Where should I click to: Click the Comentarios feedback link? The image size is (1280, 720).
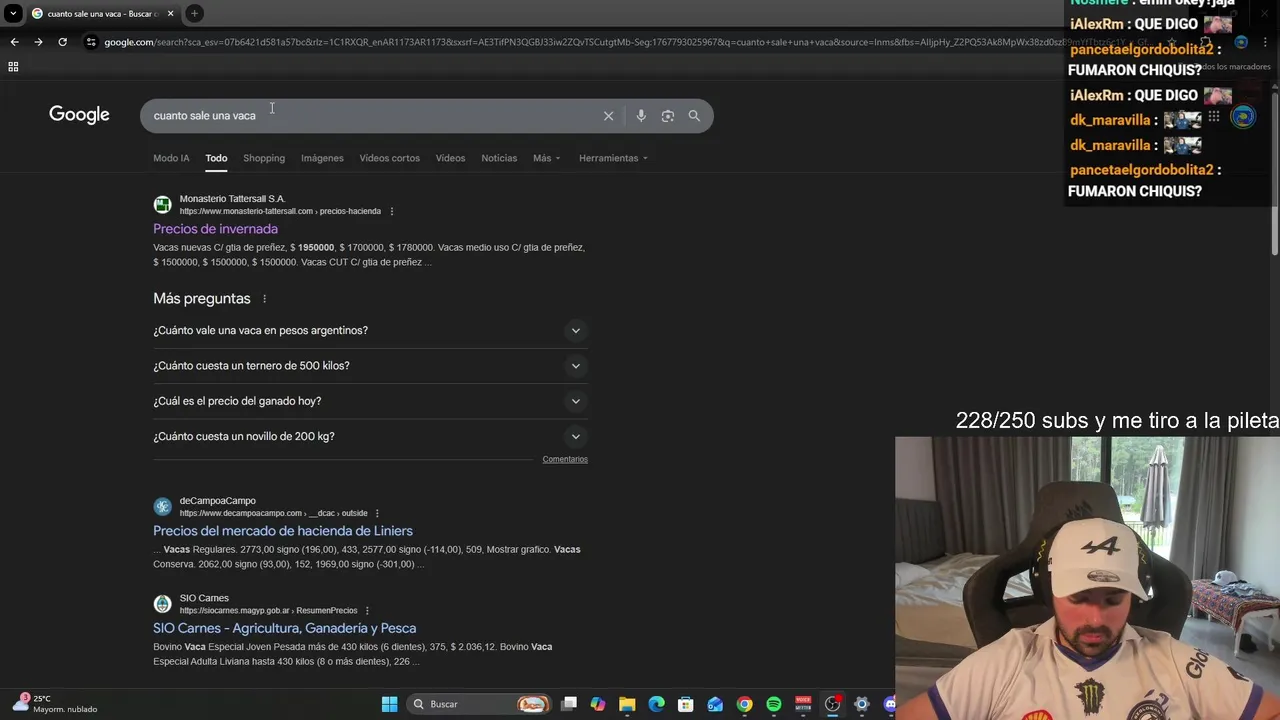pyautogui.click(x=565, y=459)
